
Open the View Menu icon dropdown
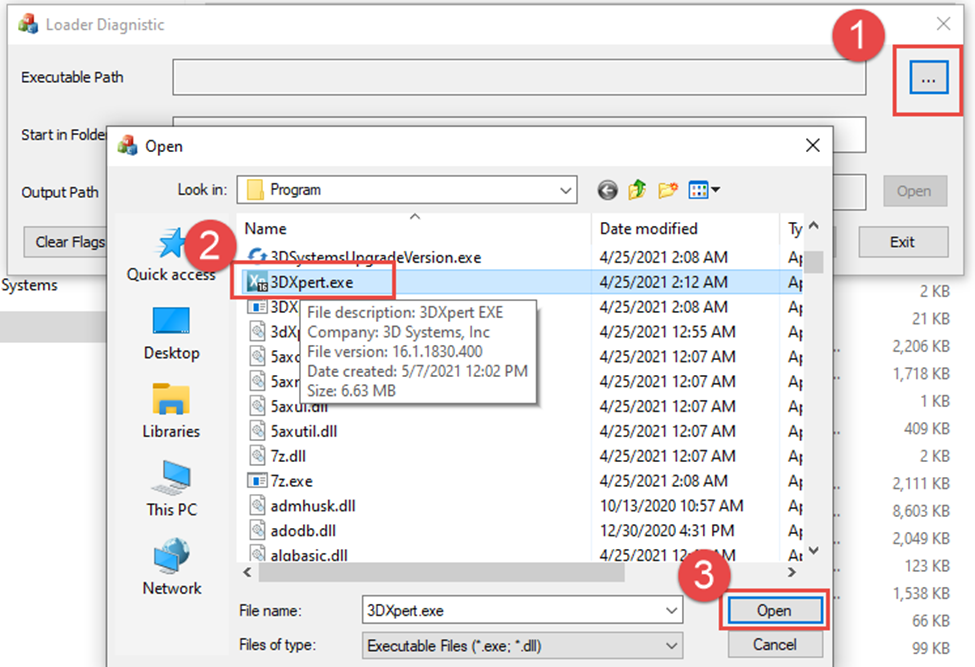coord(704,190)
